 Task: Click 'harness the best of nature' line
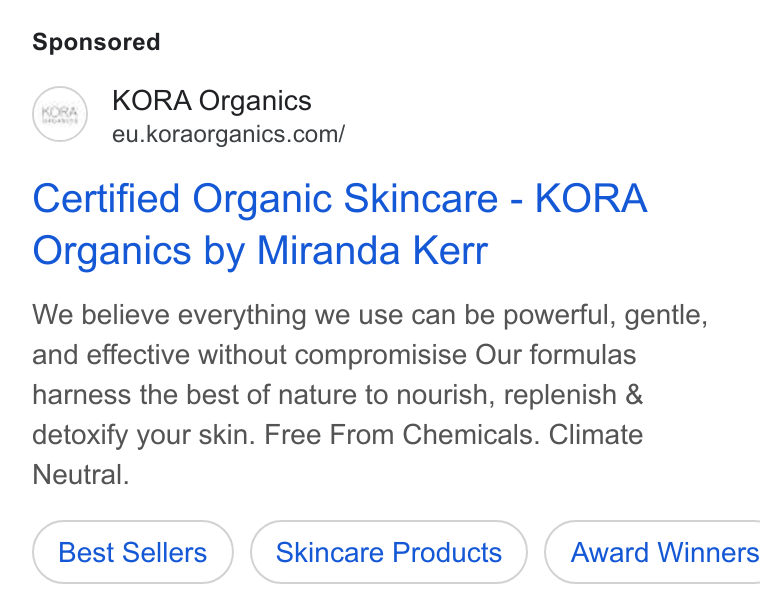[337, 395]
